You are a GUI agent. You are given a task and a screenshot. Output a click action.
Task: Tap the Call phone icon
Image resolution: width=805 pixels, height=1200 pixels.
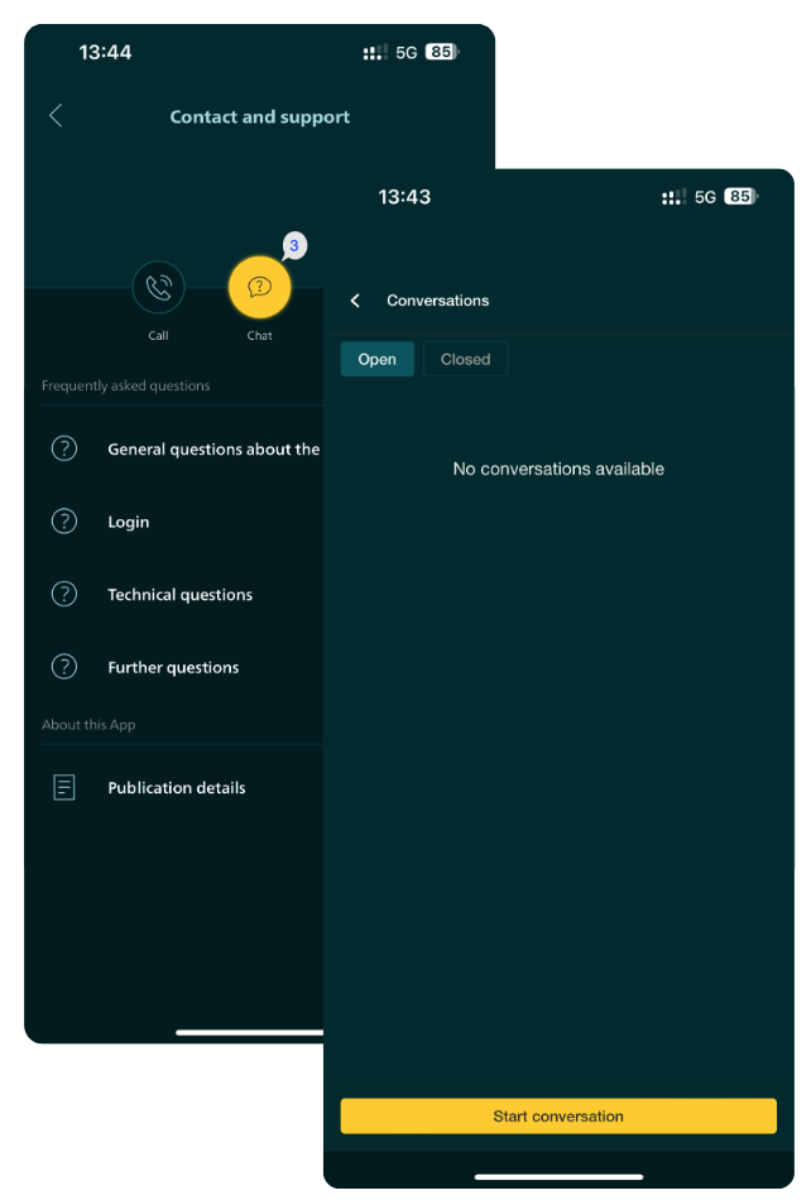point(159,288)
